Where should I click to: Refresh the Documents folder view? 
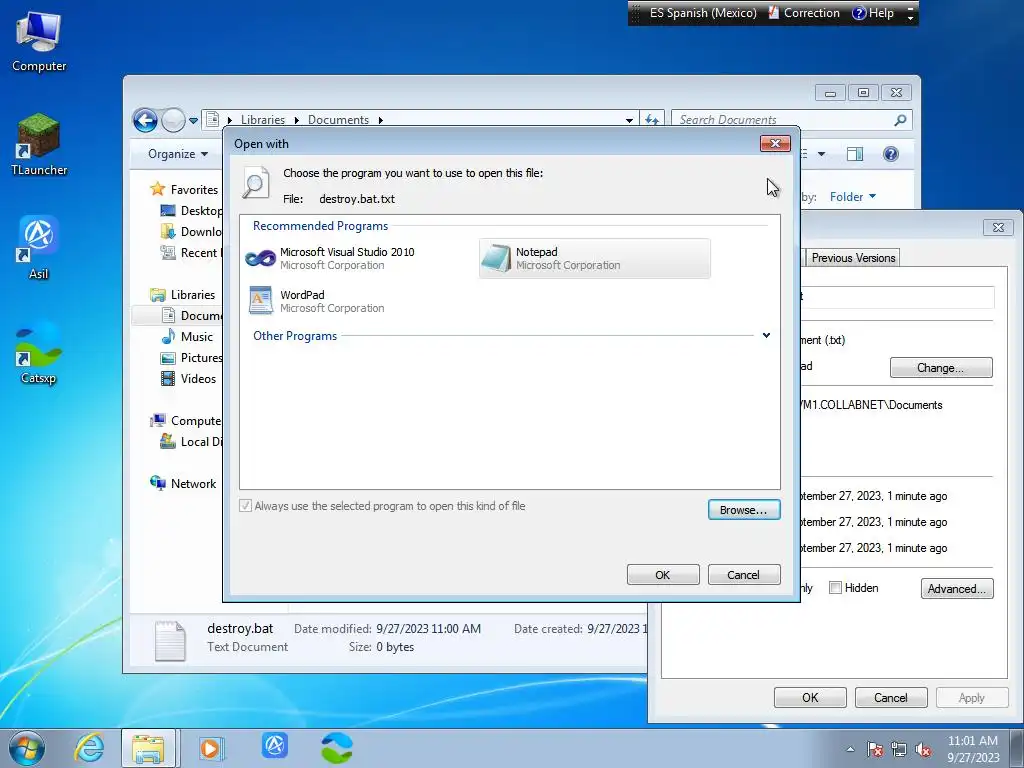(x=652, y=120)
